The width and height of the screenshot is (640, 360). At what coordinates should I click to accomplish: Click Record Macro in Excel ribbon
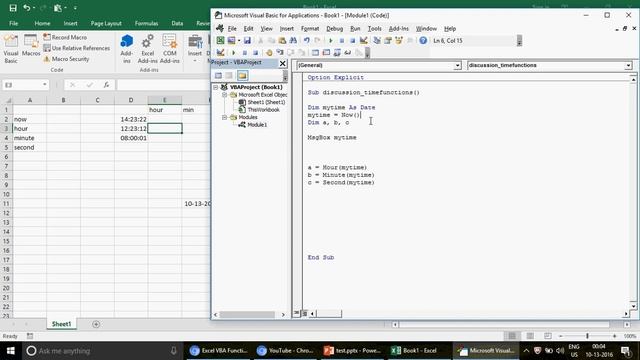click(x=65, y=37)
